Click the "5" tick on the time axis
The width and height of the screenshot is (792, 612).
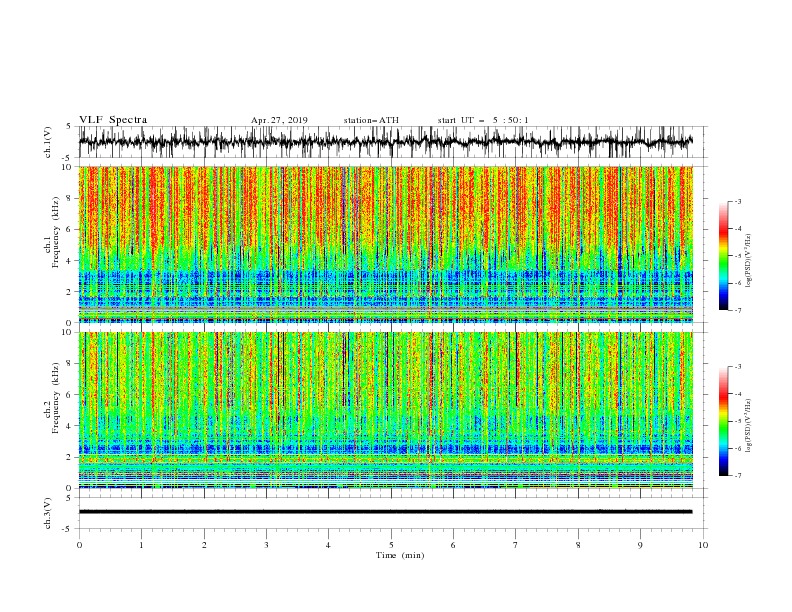[391, 545]
